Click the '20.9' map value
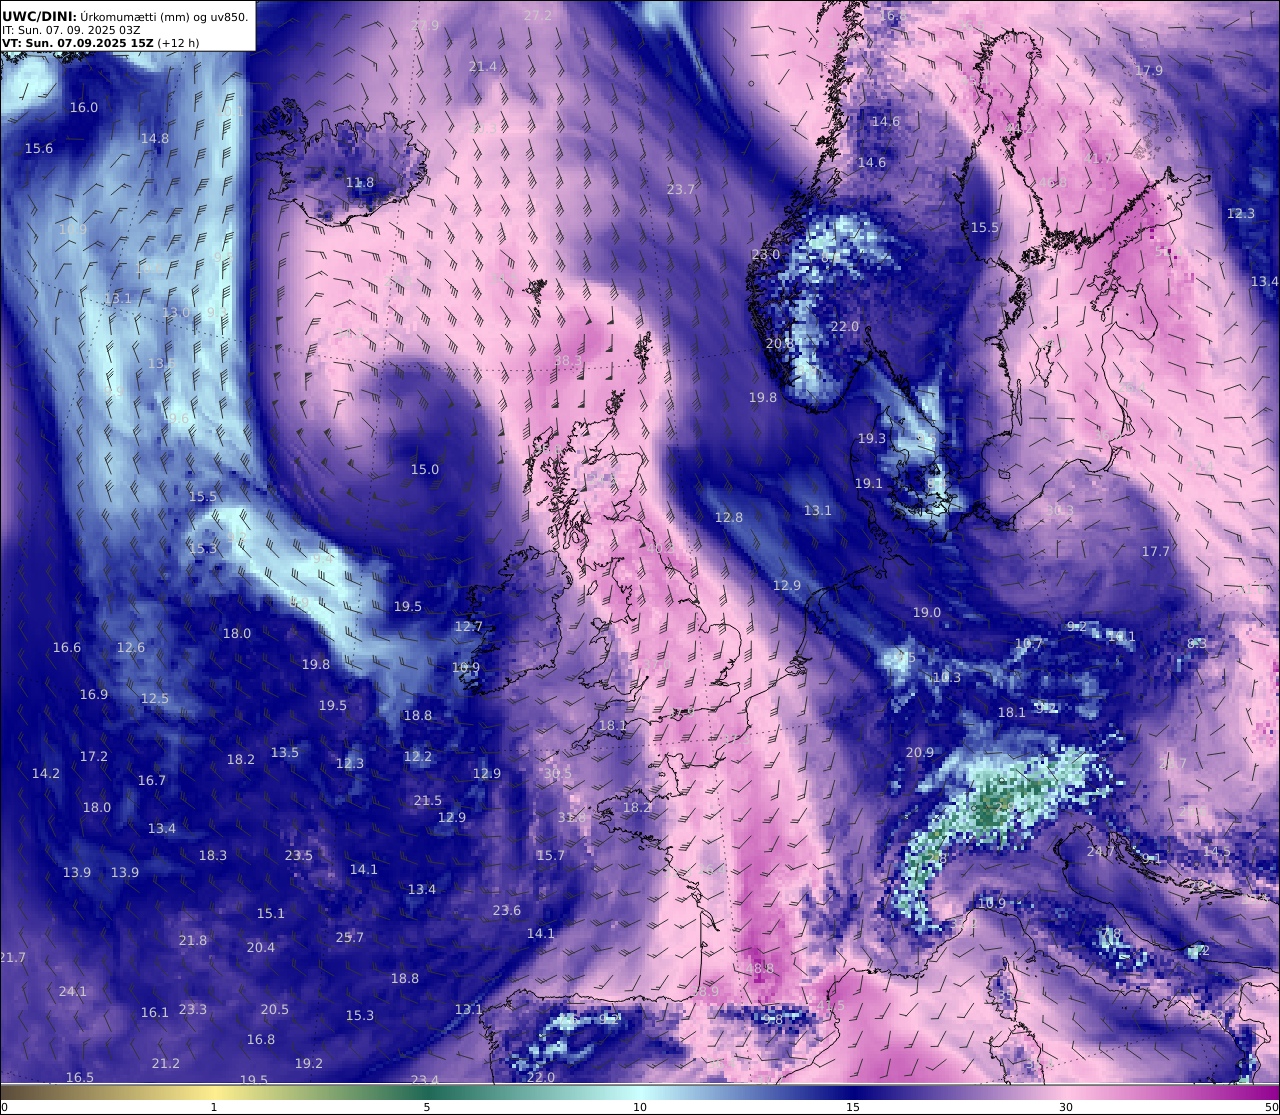Screen dimensions: 1280x1115 pyautogui.click(x=920, y=753)
